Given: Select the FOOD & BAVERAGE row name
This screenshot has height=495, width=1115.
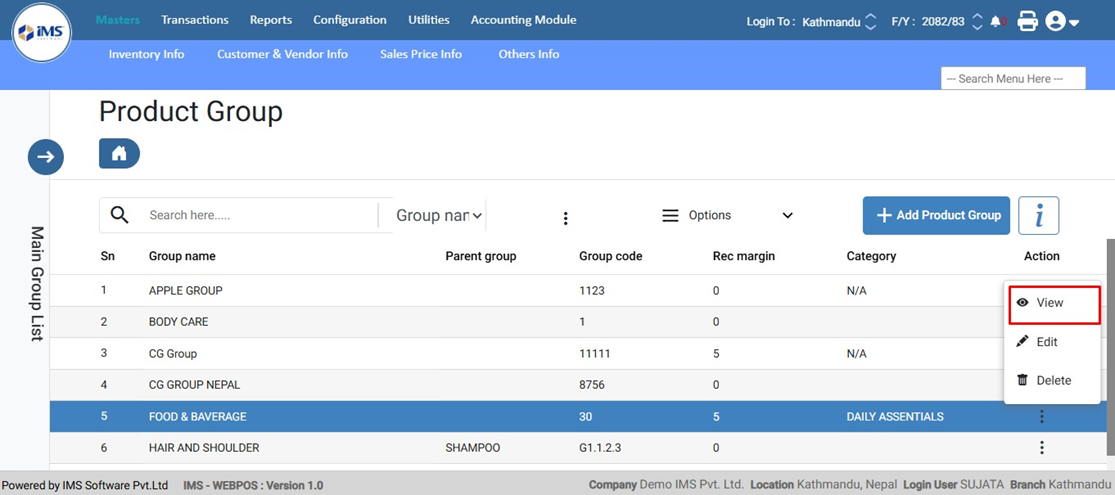Looking at the screenshot, I should 198,416.
